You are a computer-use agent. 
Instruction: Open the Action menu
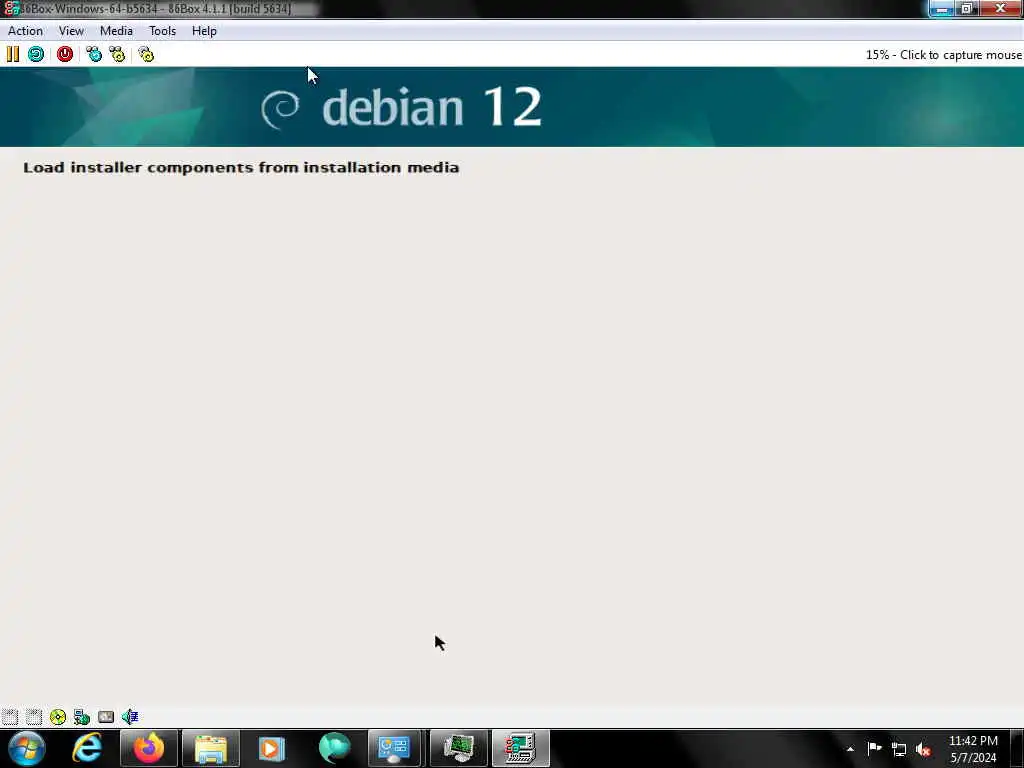[25, 31]
